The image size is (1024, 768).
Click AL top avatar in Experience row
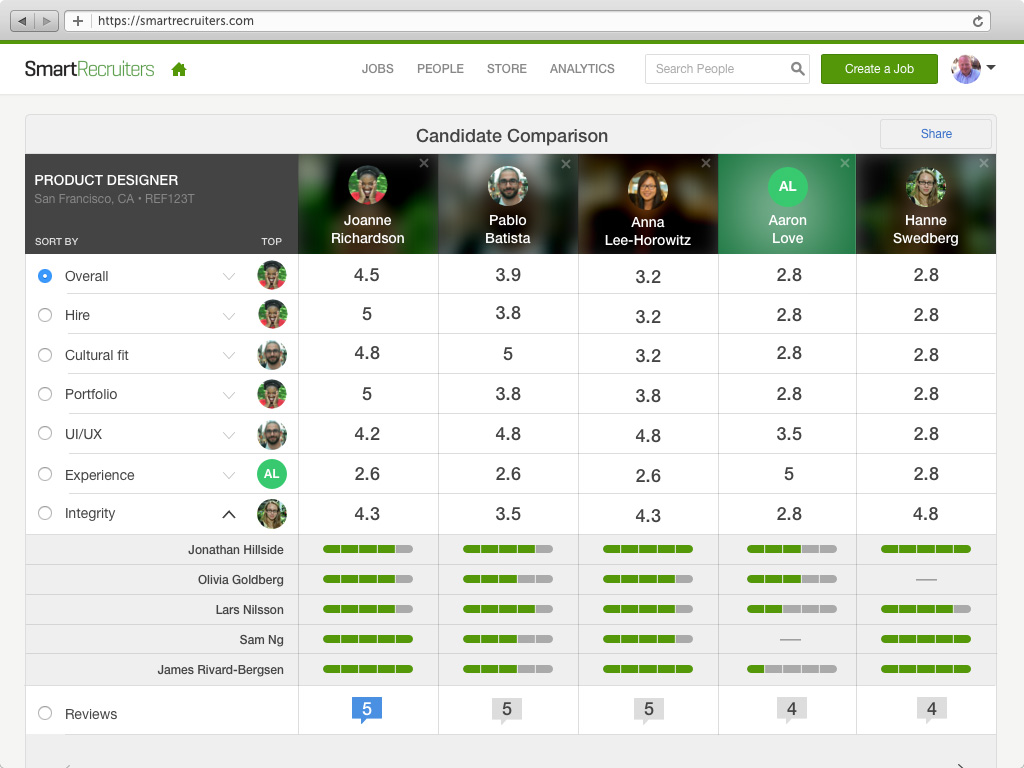(272, 474)
